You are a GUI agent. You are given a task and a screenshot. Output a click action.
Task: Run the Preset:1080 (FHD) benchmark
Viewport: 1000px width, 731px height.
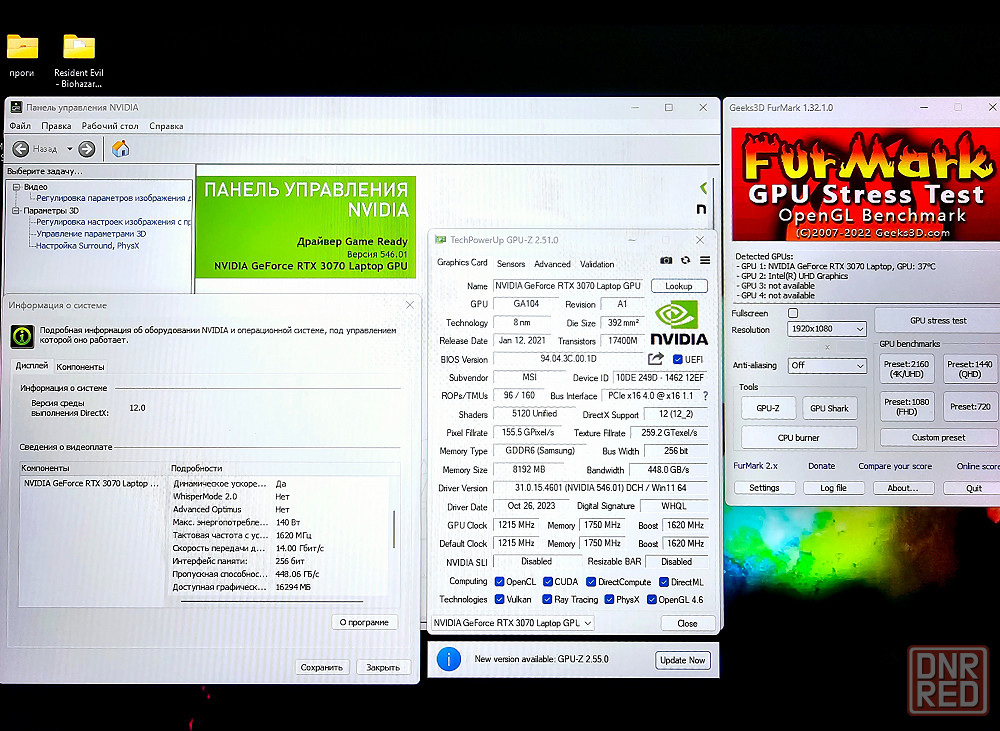(907, 406)
